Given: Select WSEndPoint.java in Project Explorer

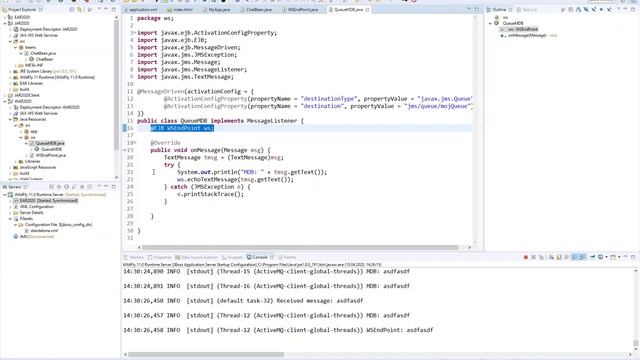Looking at the screenshot, I should click(51, 155).
